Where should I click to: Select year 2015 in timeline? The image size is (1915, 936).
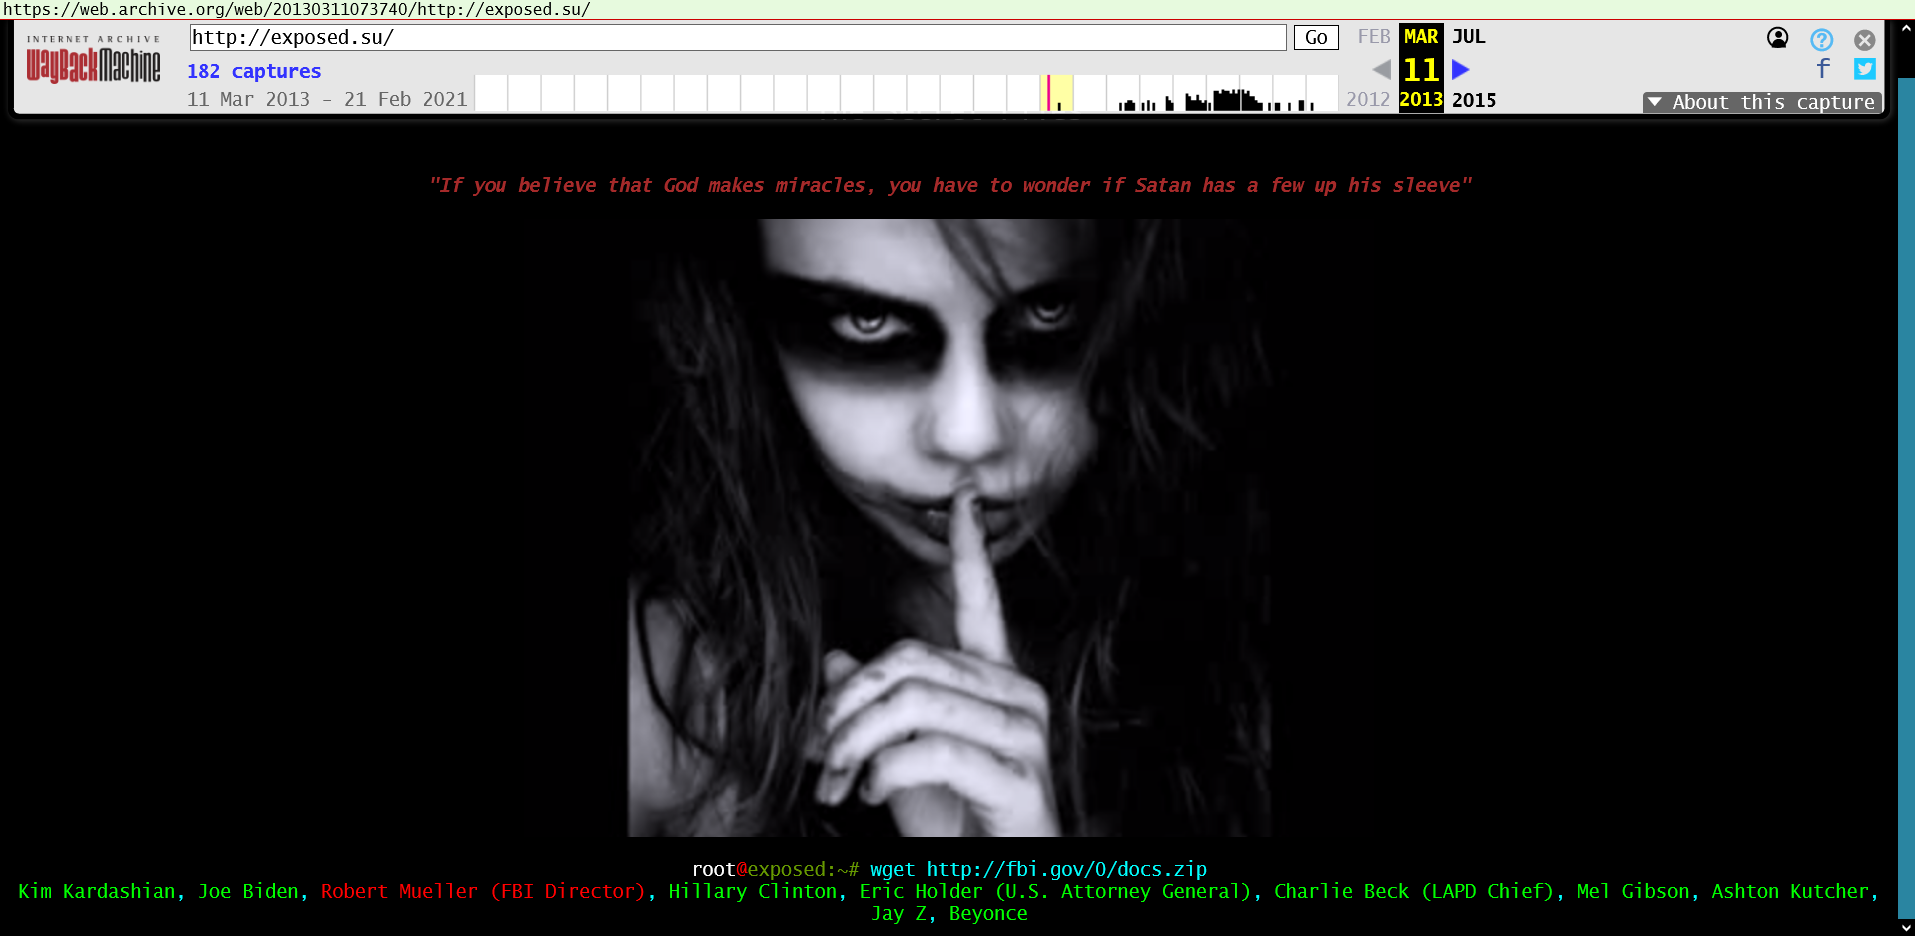click(x=1474, y=100)
